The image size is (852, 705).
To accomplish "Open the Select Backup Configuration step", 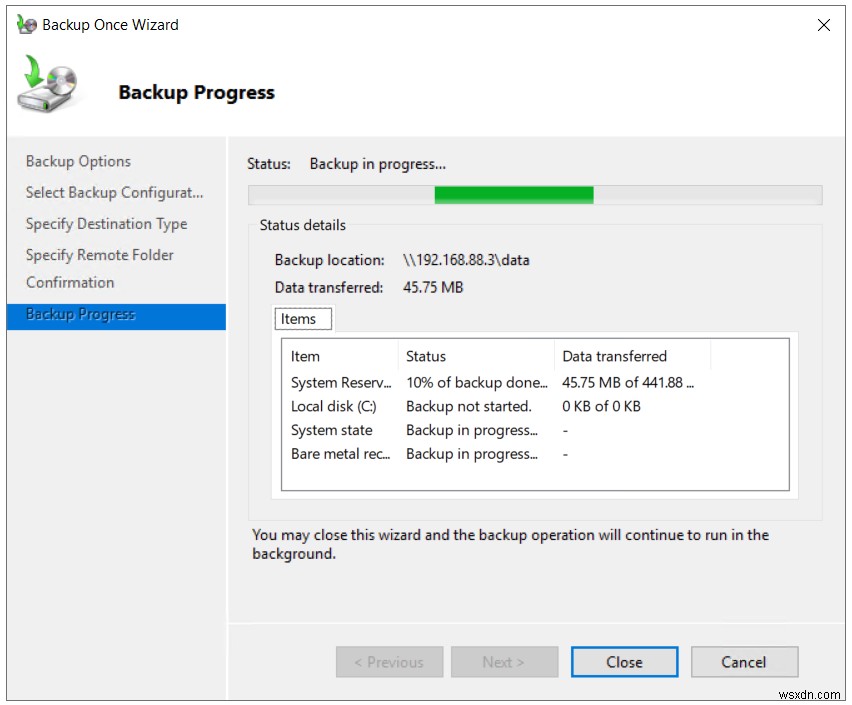I will 116,192.
